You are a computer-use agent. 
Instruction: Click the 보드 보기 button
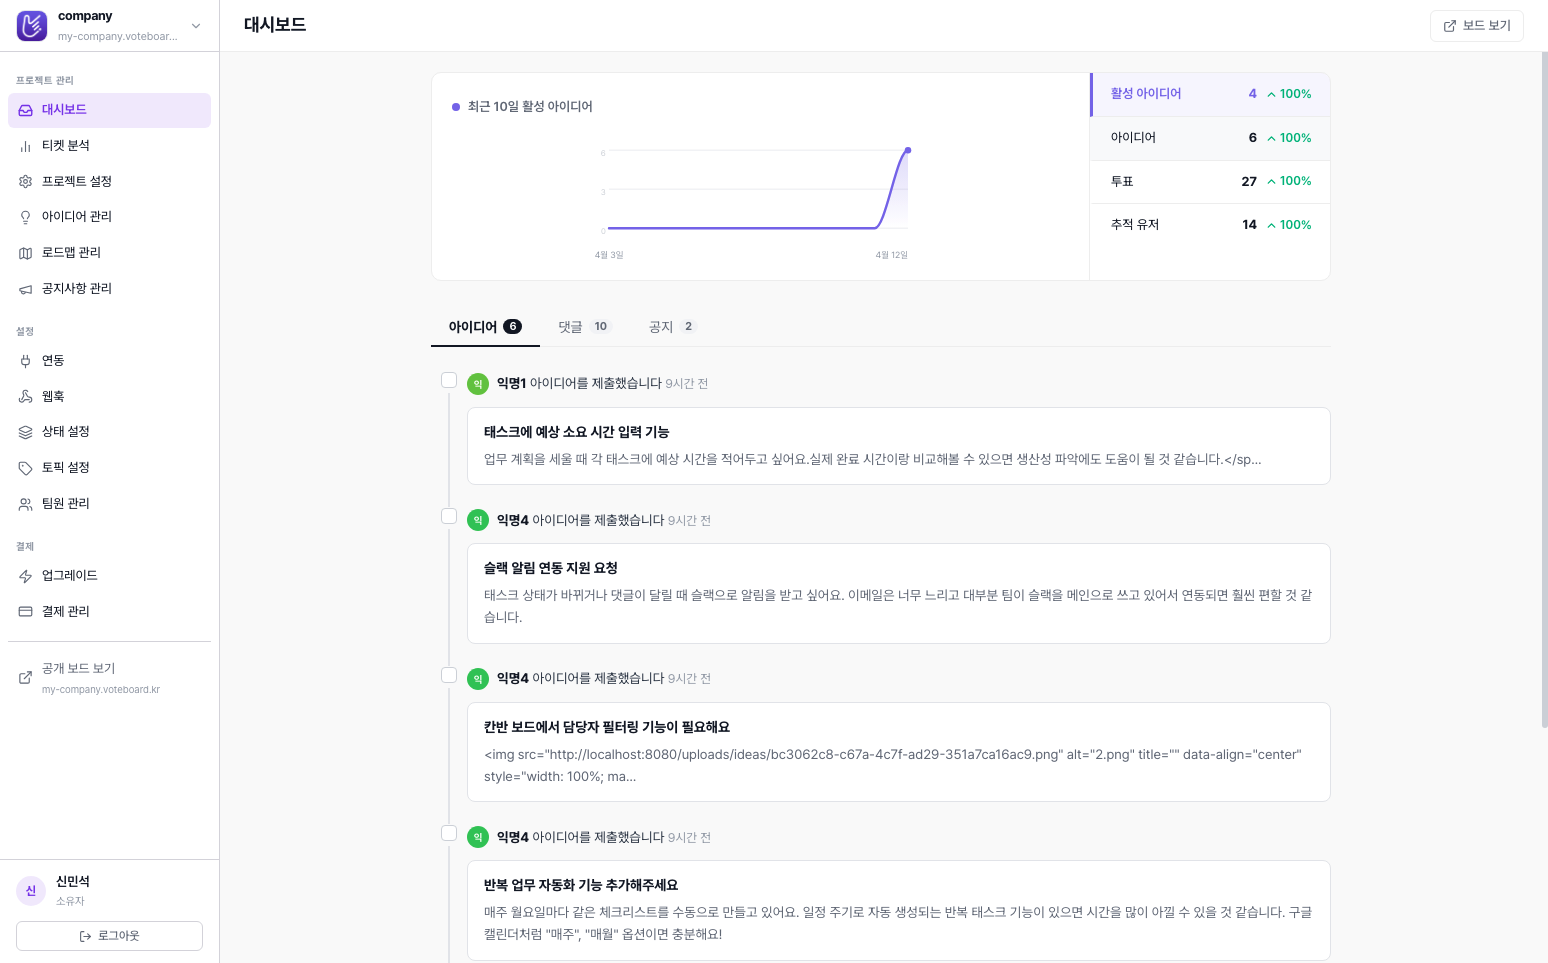[x=1476, y=26]
